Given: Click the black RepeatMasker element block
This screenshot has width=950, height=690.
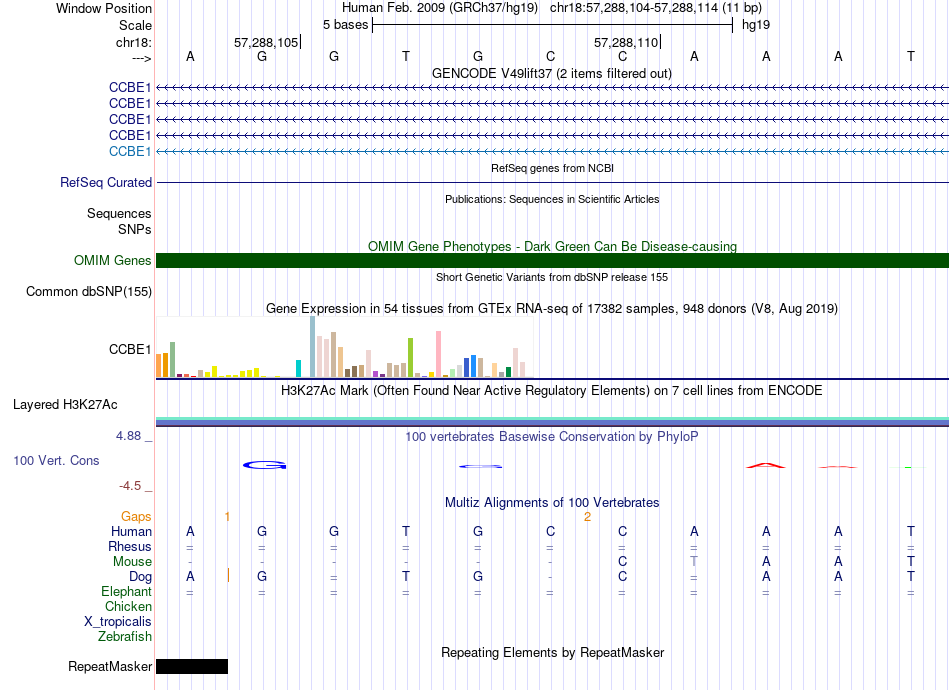Looking at the screenshot, I should (192, 666).
